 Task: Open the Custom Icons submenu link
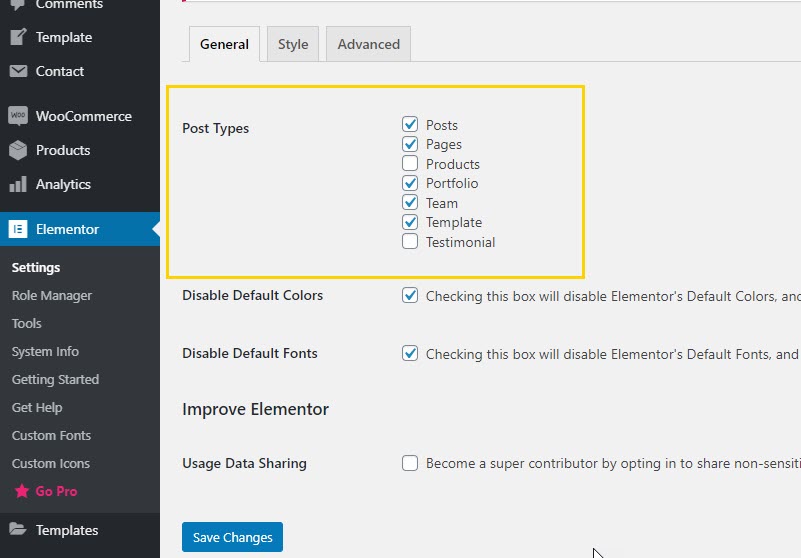pyautogui.click(x=51, y=463)
